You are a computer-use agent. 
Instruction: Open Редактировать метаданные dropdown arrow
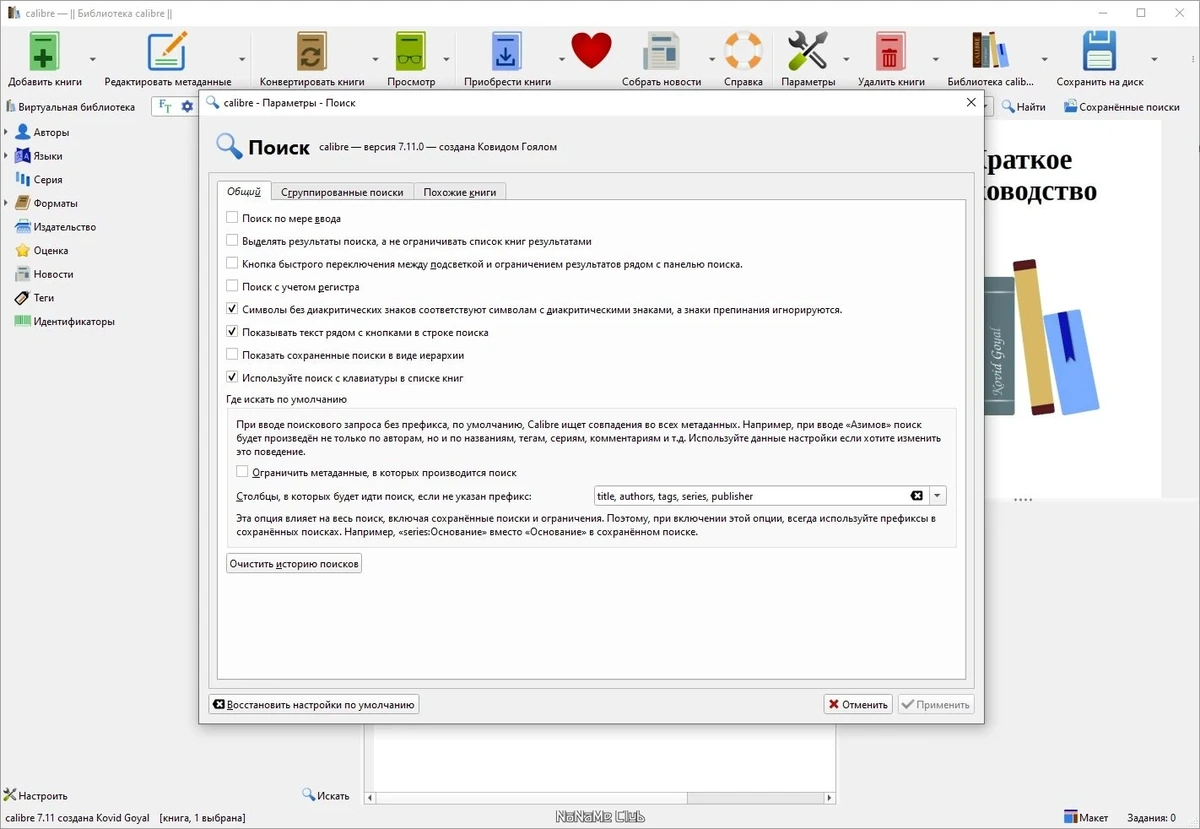click(x=243, y=58)
